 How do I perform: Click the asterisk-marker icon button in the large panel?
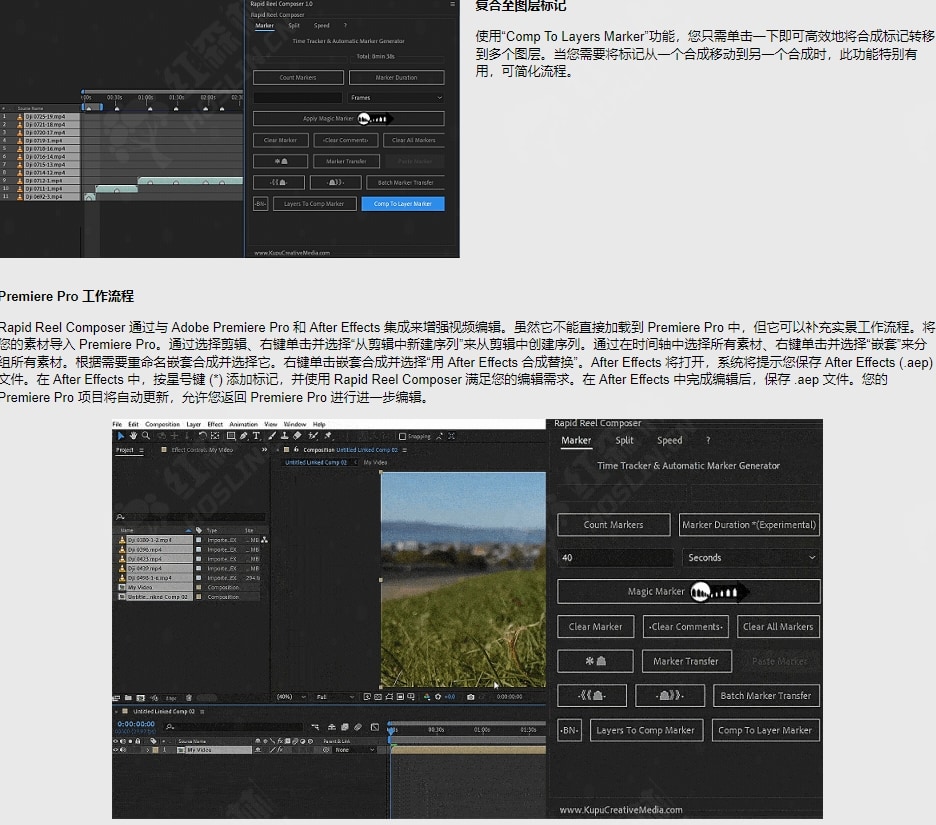[595, 661]
